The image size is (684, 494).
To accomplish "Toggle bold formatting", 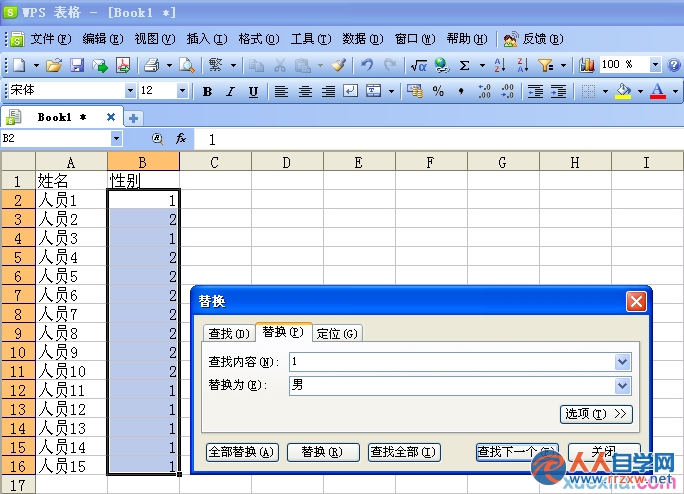I will tap(208, 92).
